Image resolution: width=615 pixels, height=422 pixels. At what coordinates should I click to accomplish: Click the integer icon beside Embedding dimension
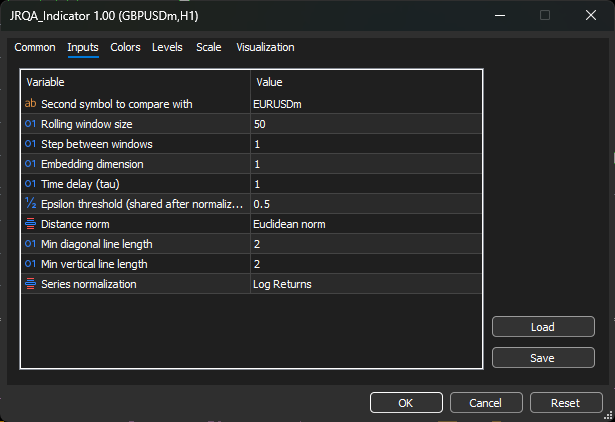(x=30, y=164)
